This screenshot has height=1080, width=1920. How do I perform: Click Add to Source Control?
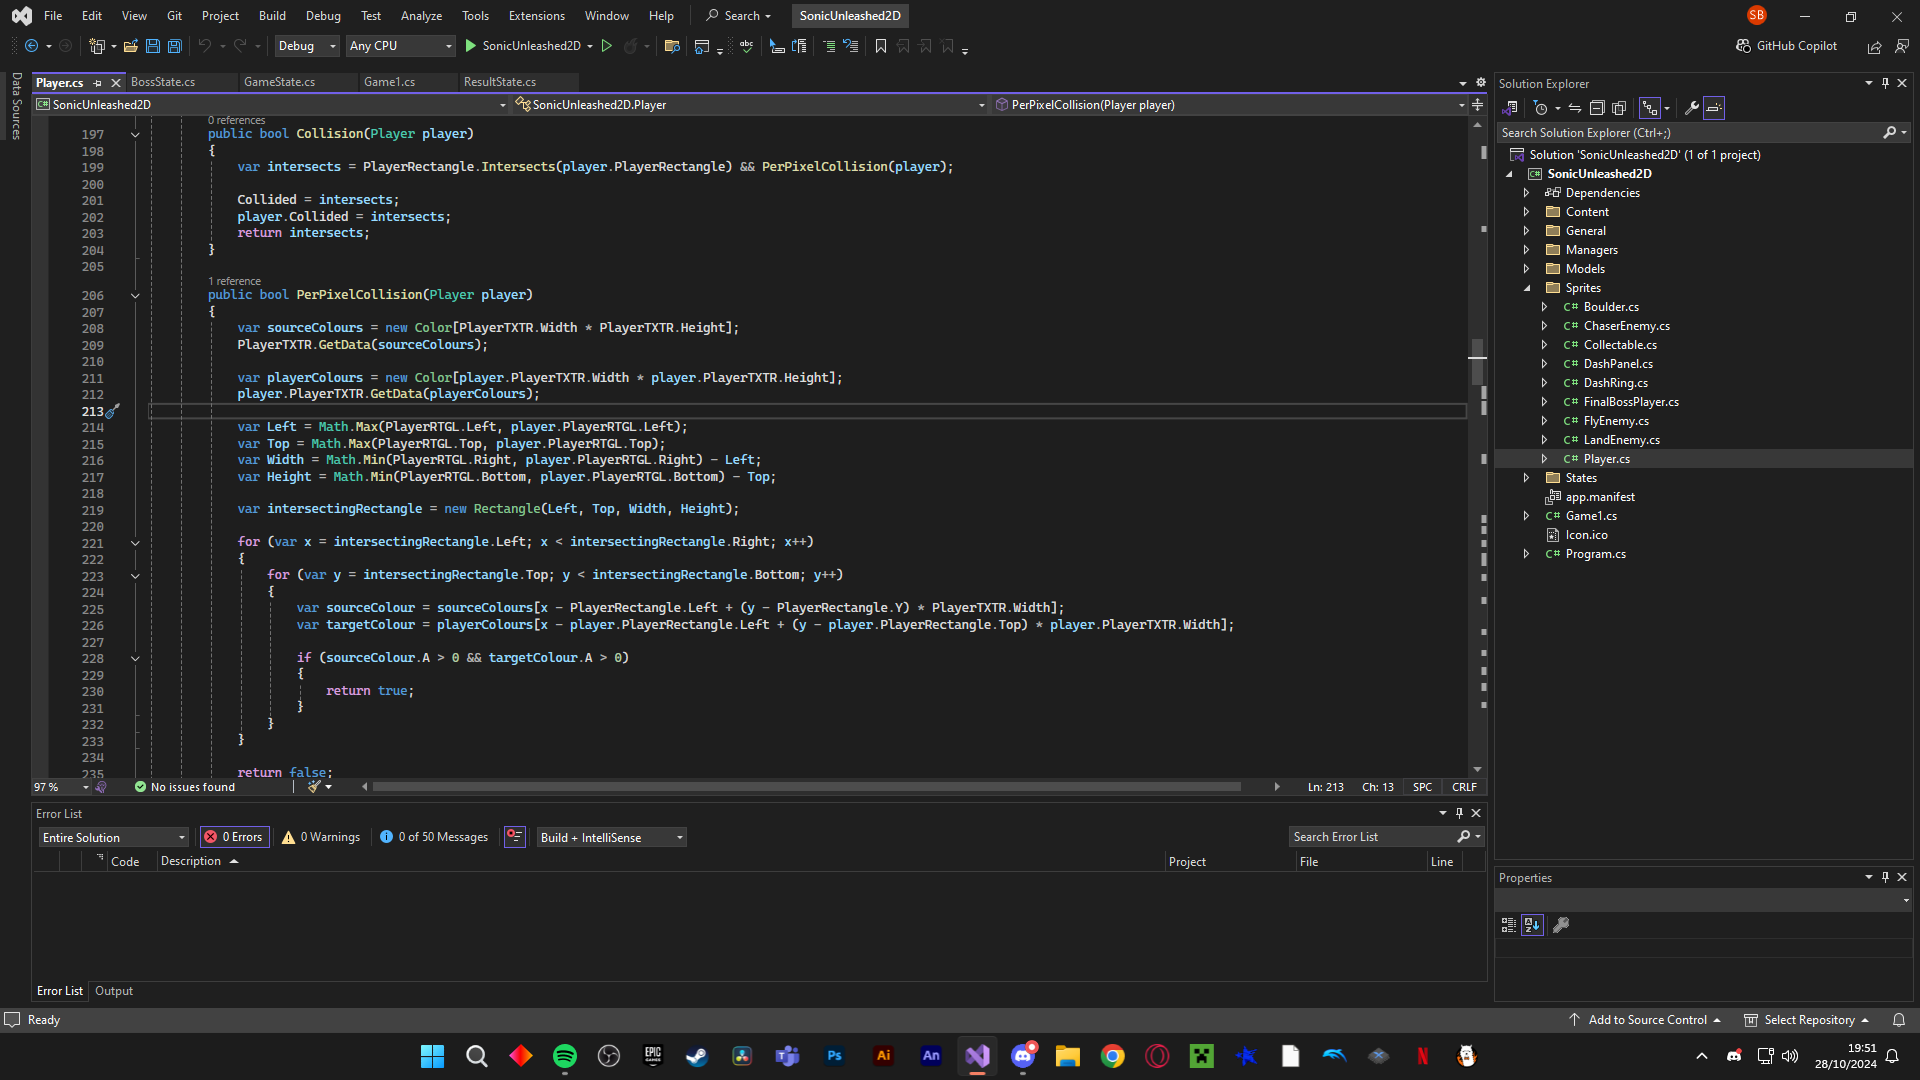click(x=1647, y=1020)
